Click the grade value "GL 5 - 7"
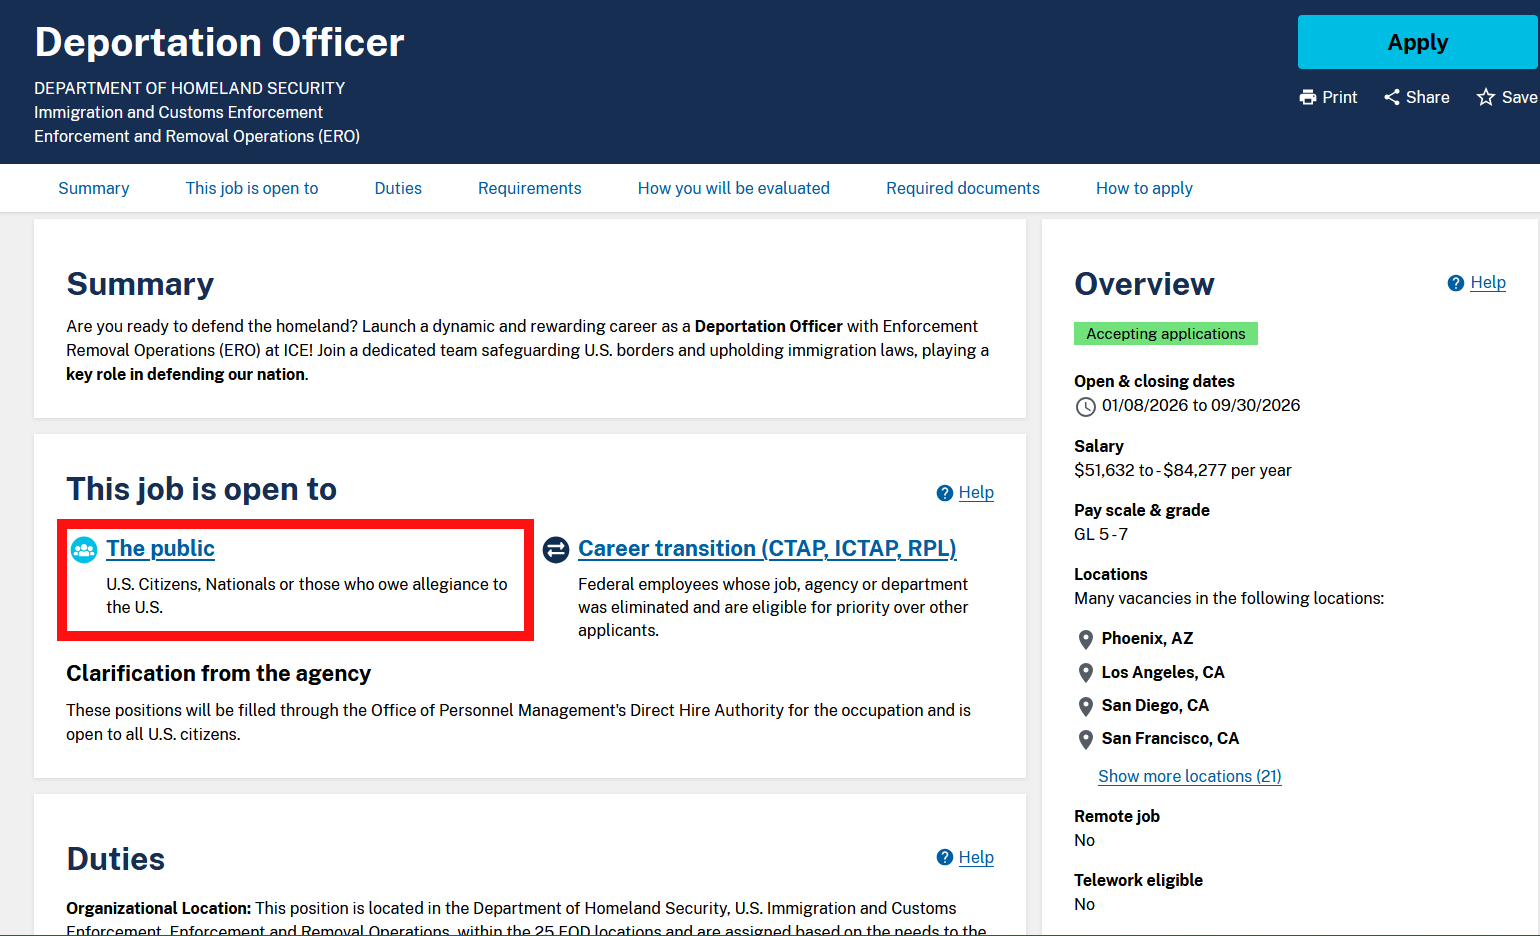The image size is (1540, 936). point(1101,534)
